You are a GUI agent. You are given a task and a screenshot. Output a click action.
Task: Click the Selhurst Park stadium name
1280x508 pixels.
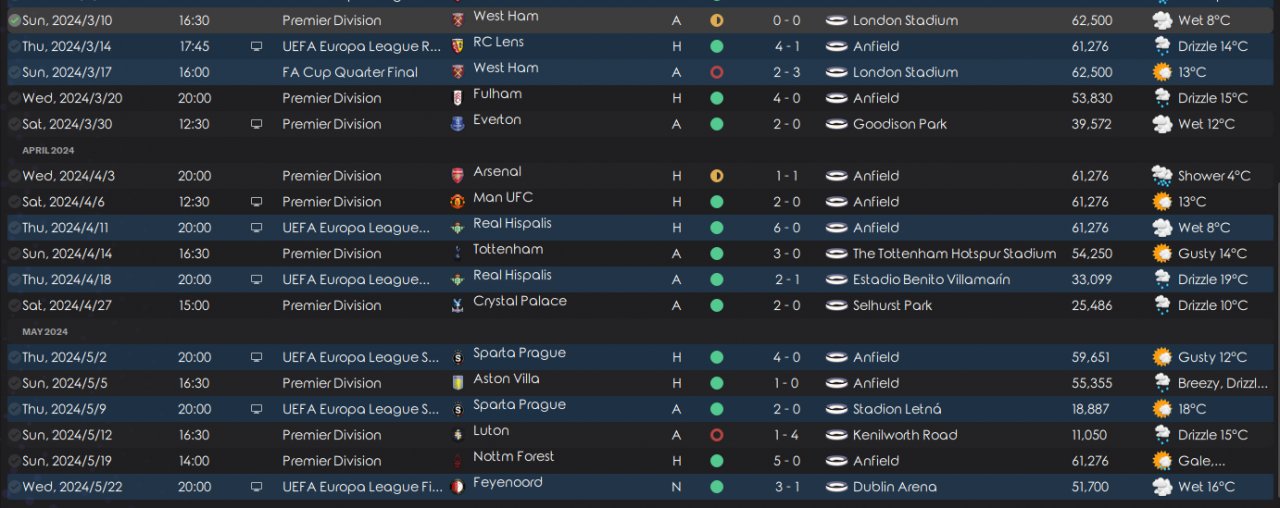pyautogui.click(x=892, y=306)
